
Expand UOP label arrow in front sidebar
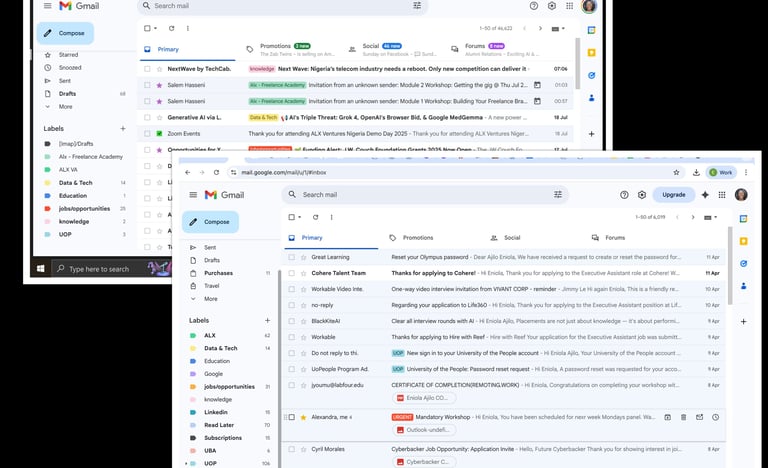click(186, 463)
